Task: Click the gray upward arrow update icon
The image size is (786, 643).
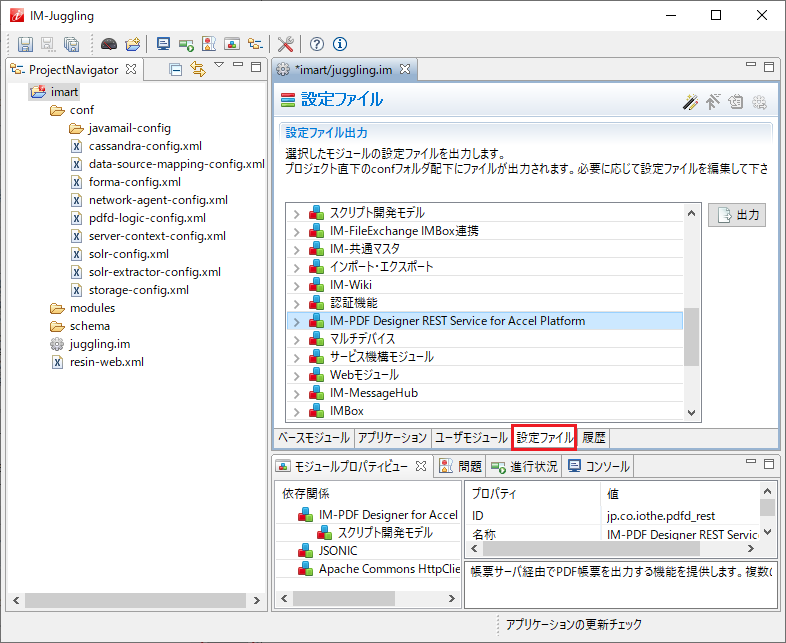Action: pyautogui.click(x=713, y=102)
